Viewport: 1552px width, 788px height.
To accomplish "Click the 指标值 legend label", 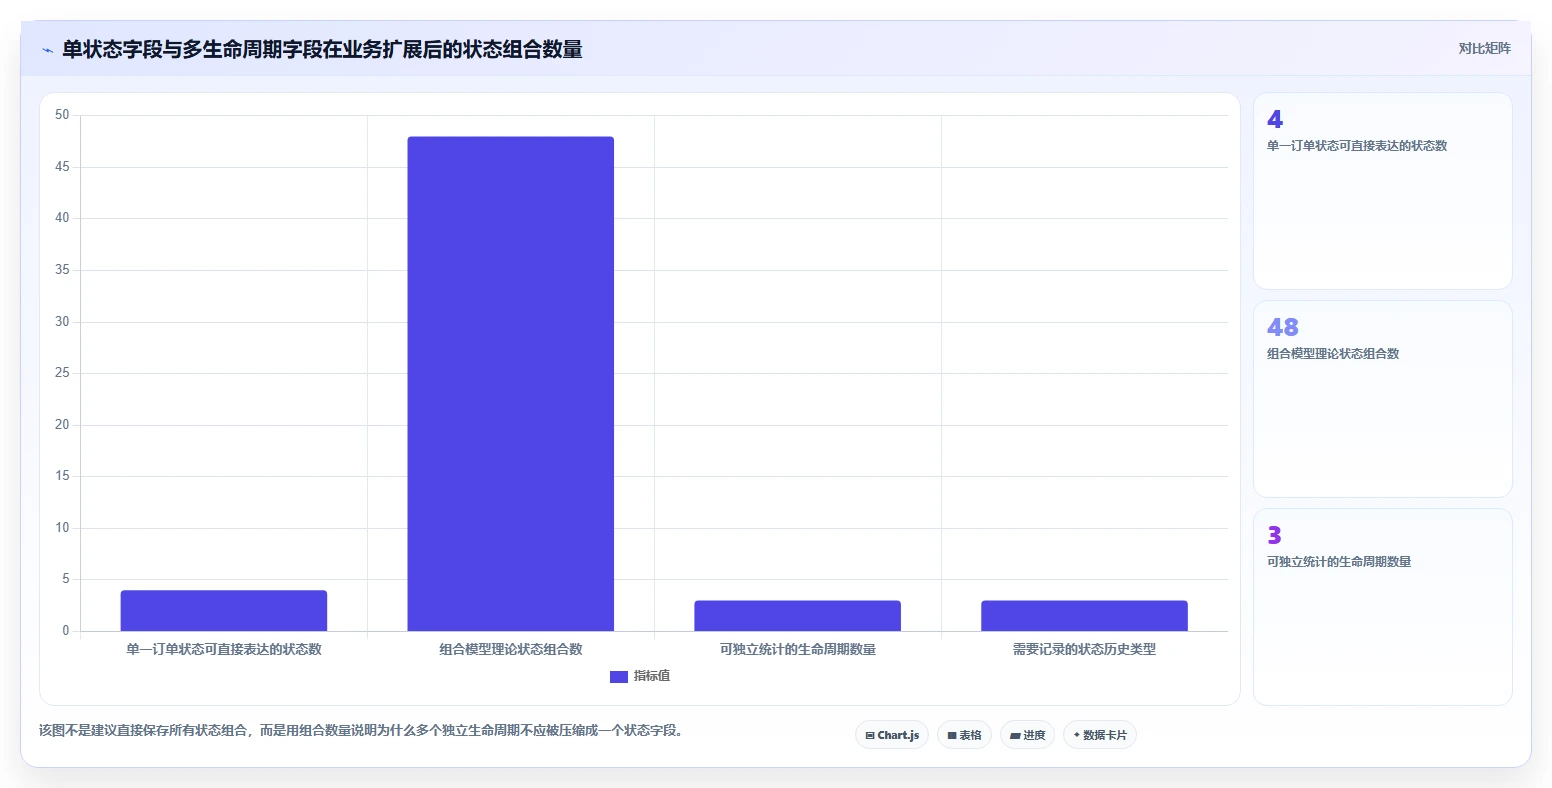I will [x=652, y=677].
